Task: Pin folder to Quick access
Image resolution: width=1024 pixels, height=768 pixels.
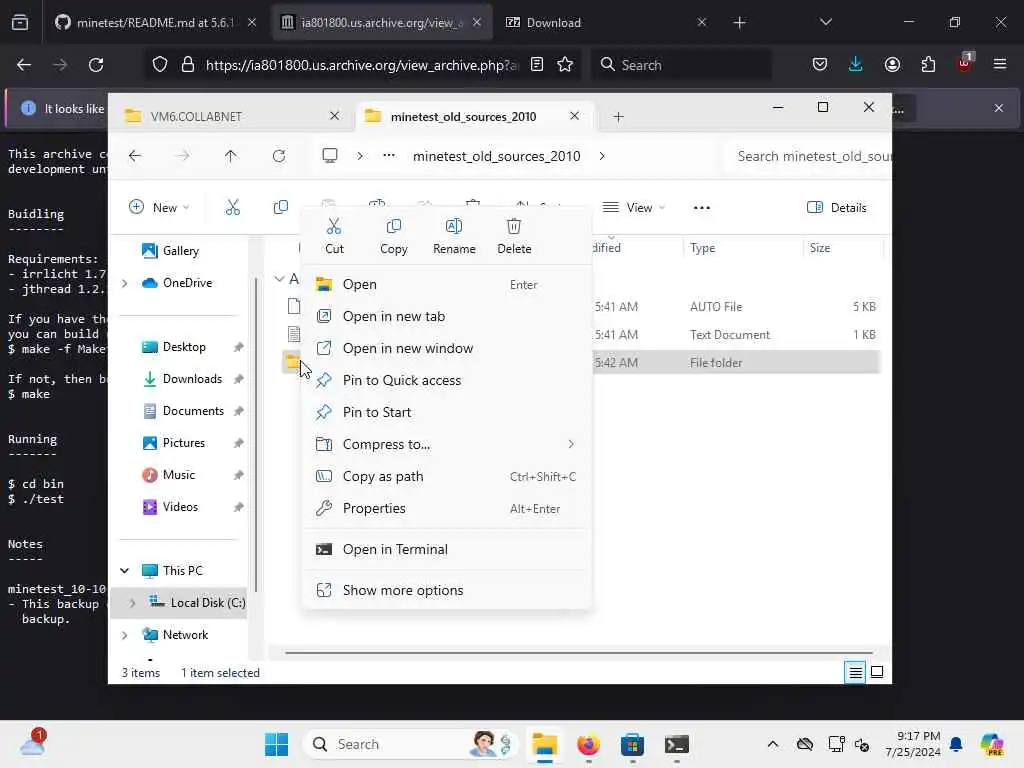Action: (447, 380)
